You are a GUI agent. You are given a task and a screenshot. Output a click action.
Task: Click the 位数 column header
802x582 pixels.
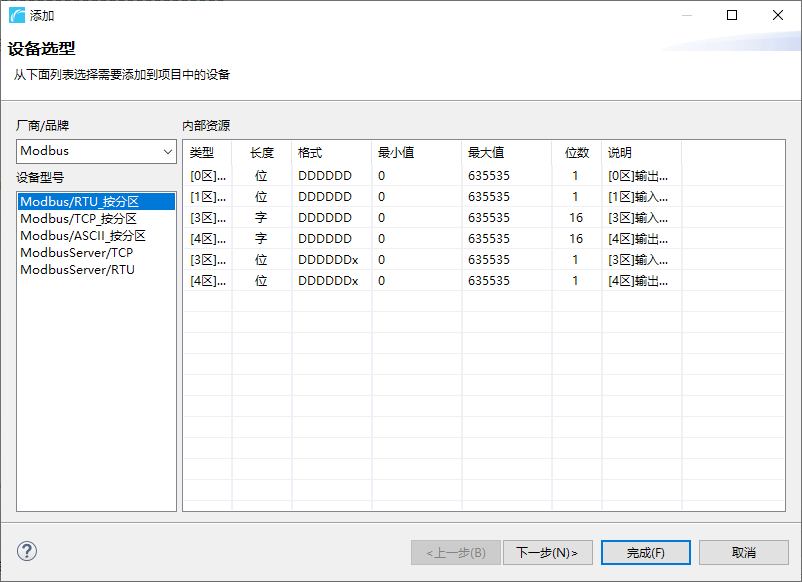577,152
